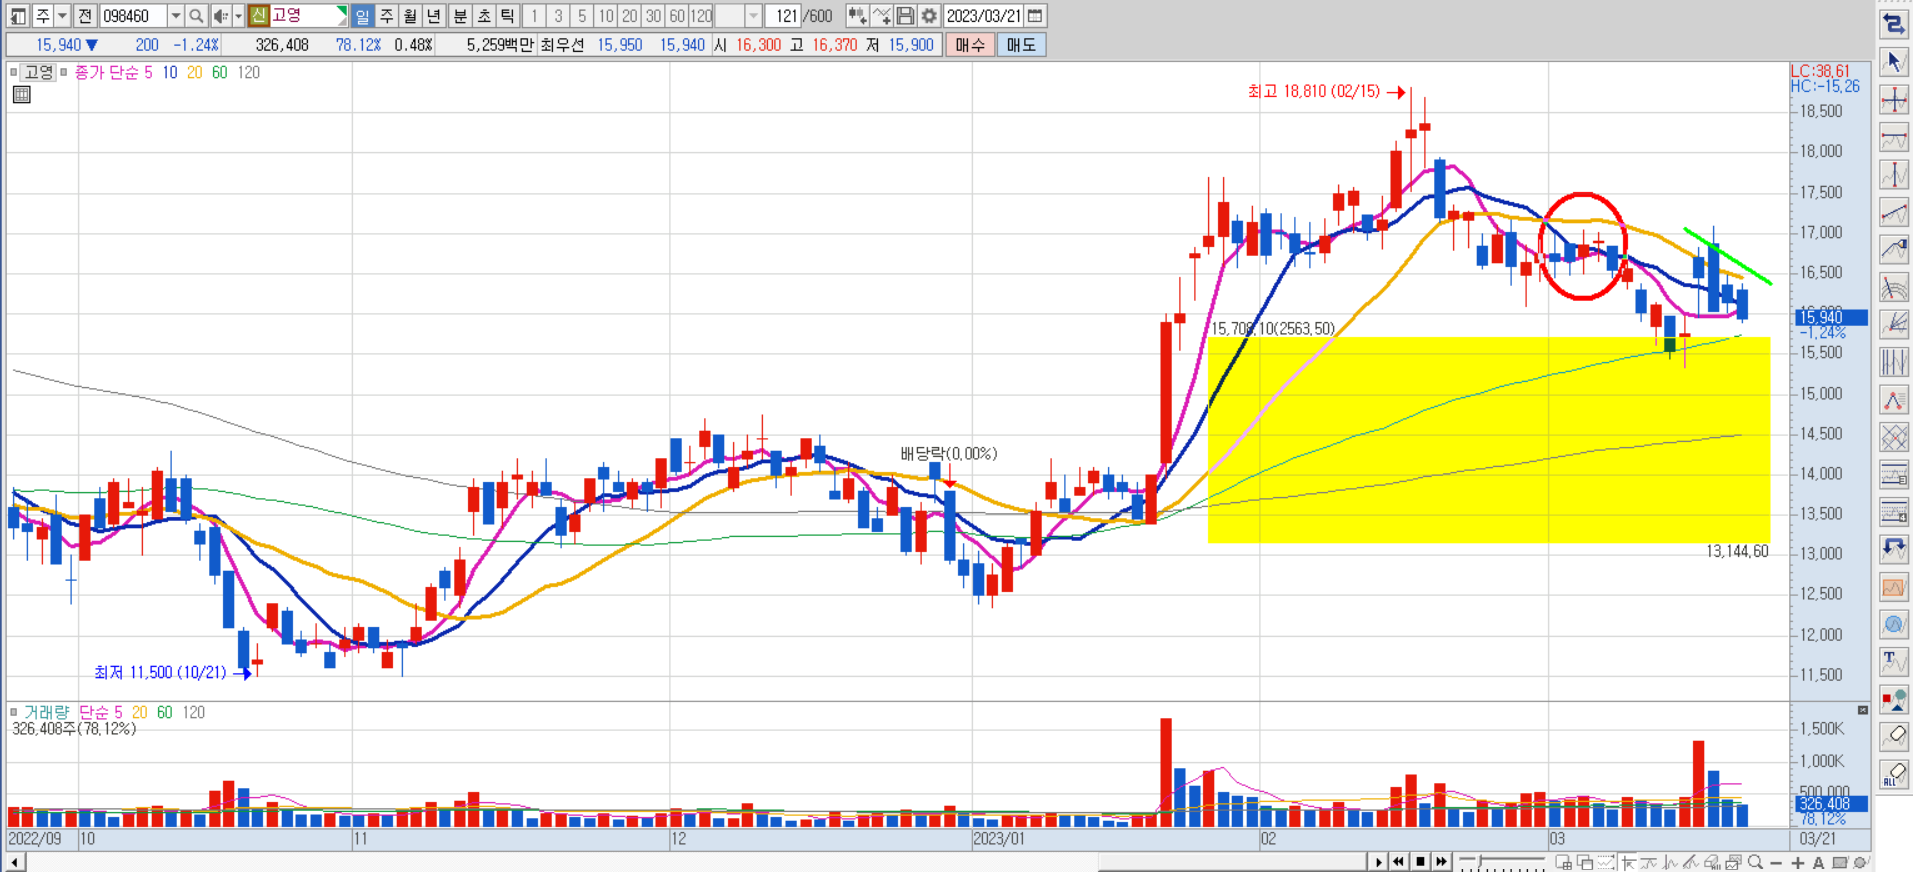
Task: Click the play forward arrow at bottom
Action: 1378,861
